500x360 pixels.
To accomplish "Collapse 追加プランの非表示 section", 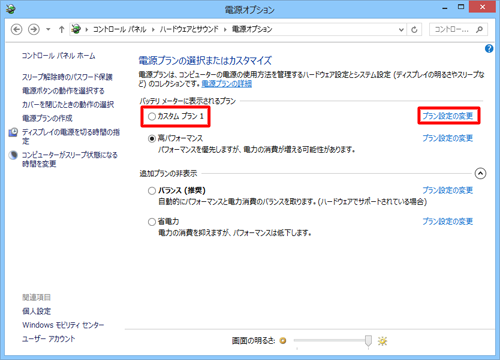I will click(480, 173).
